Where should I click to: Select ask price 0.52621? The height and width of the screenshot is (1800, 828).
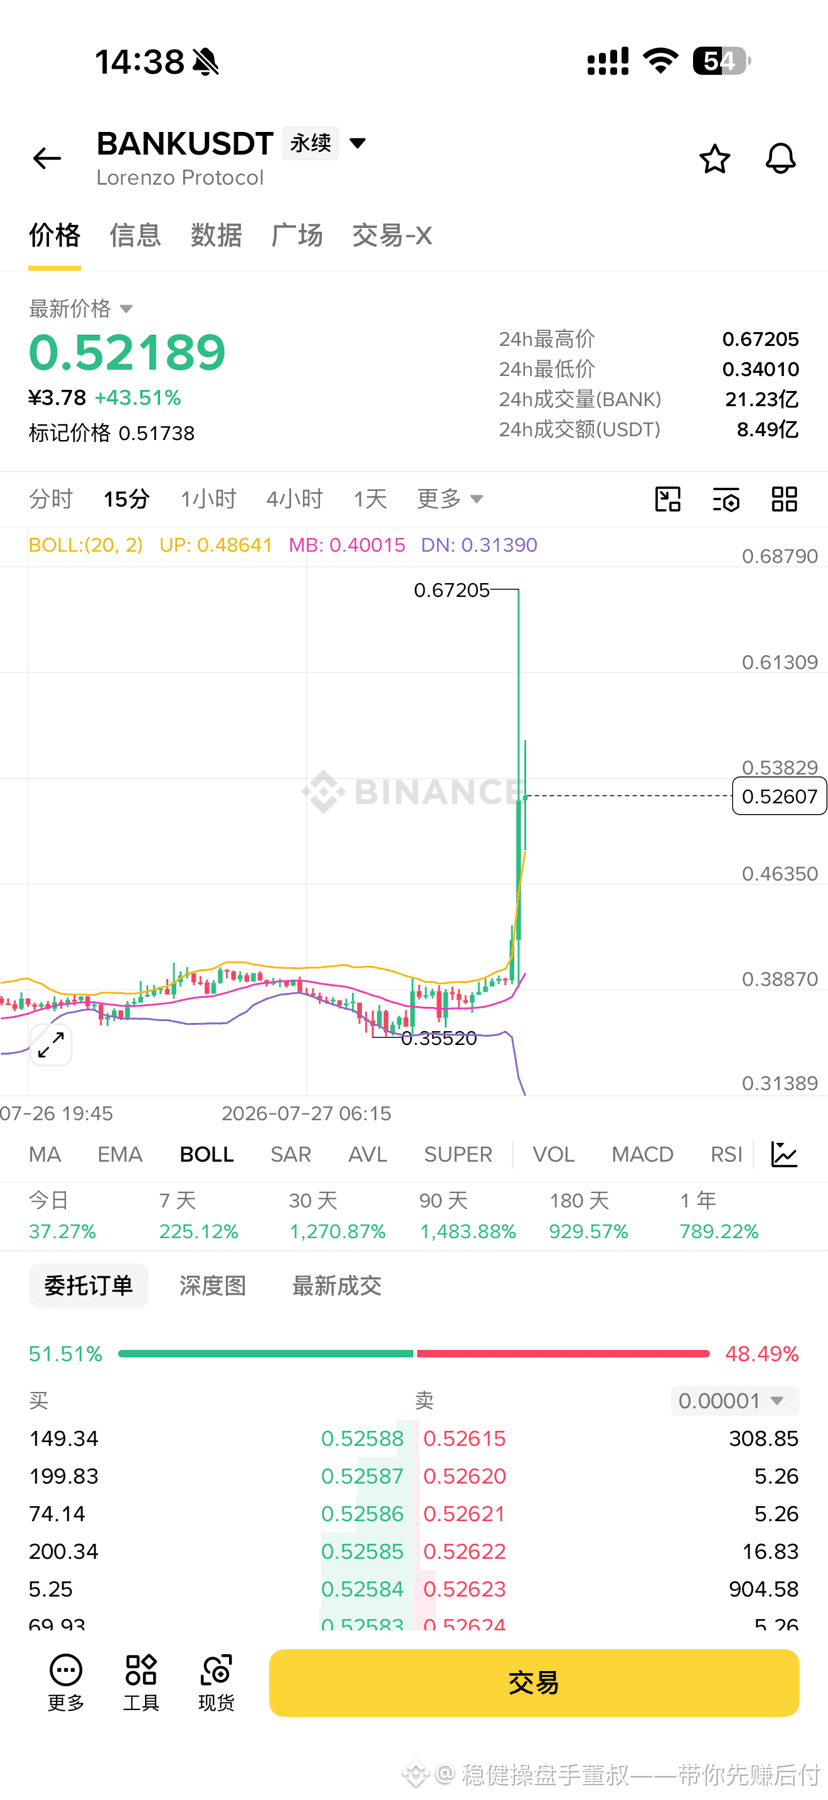tap(465, 1514)
